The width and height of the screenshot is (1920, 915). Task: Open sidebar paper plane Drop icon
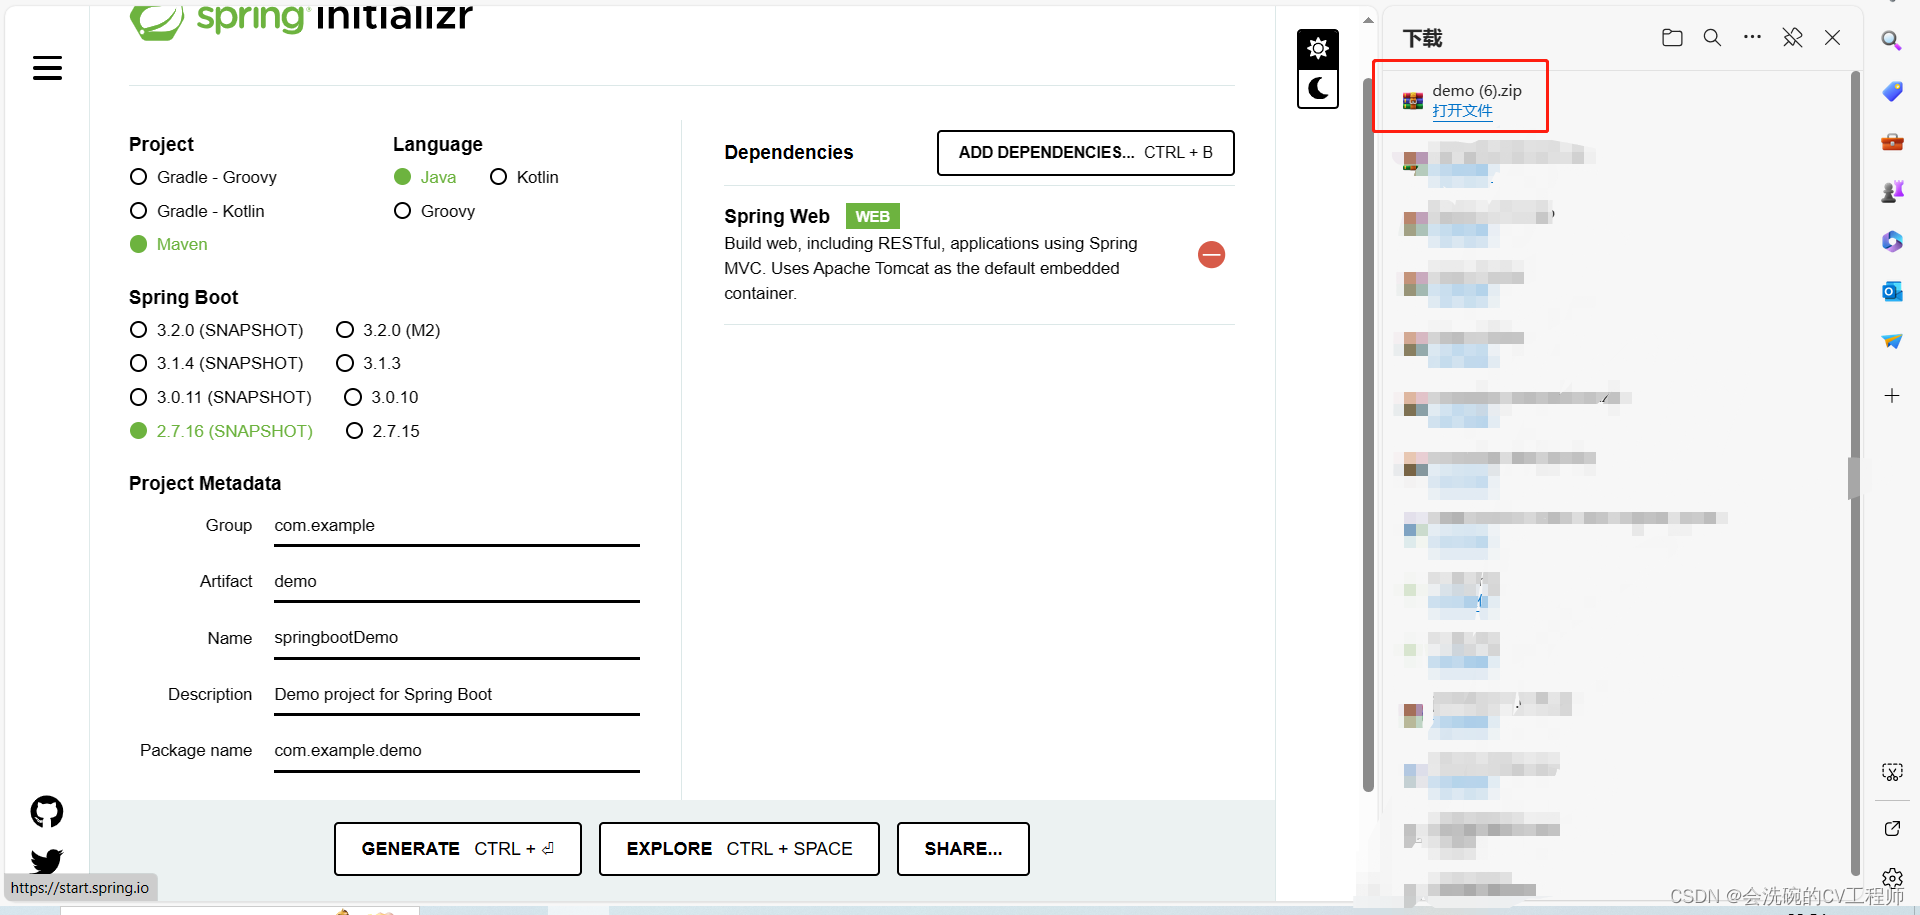pyautogui.click(x=1892, y=341)
